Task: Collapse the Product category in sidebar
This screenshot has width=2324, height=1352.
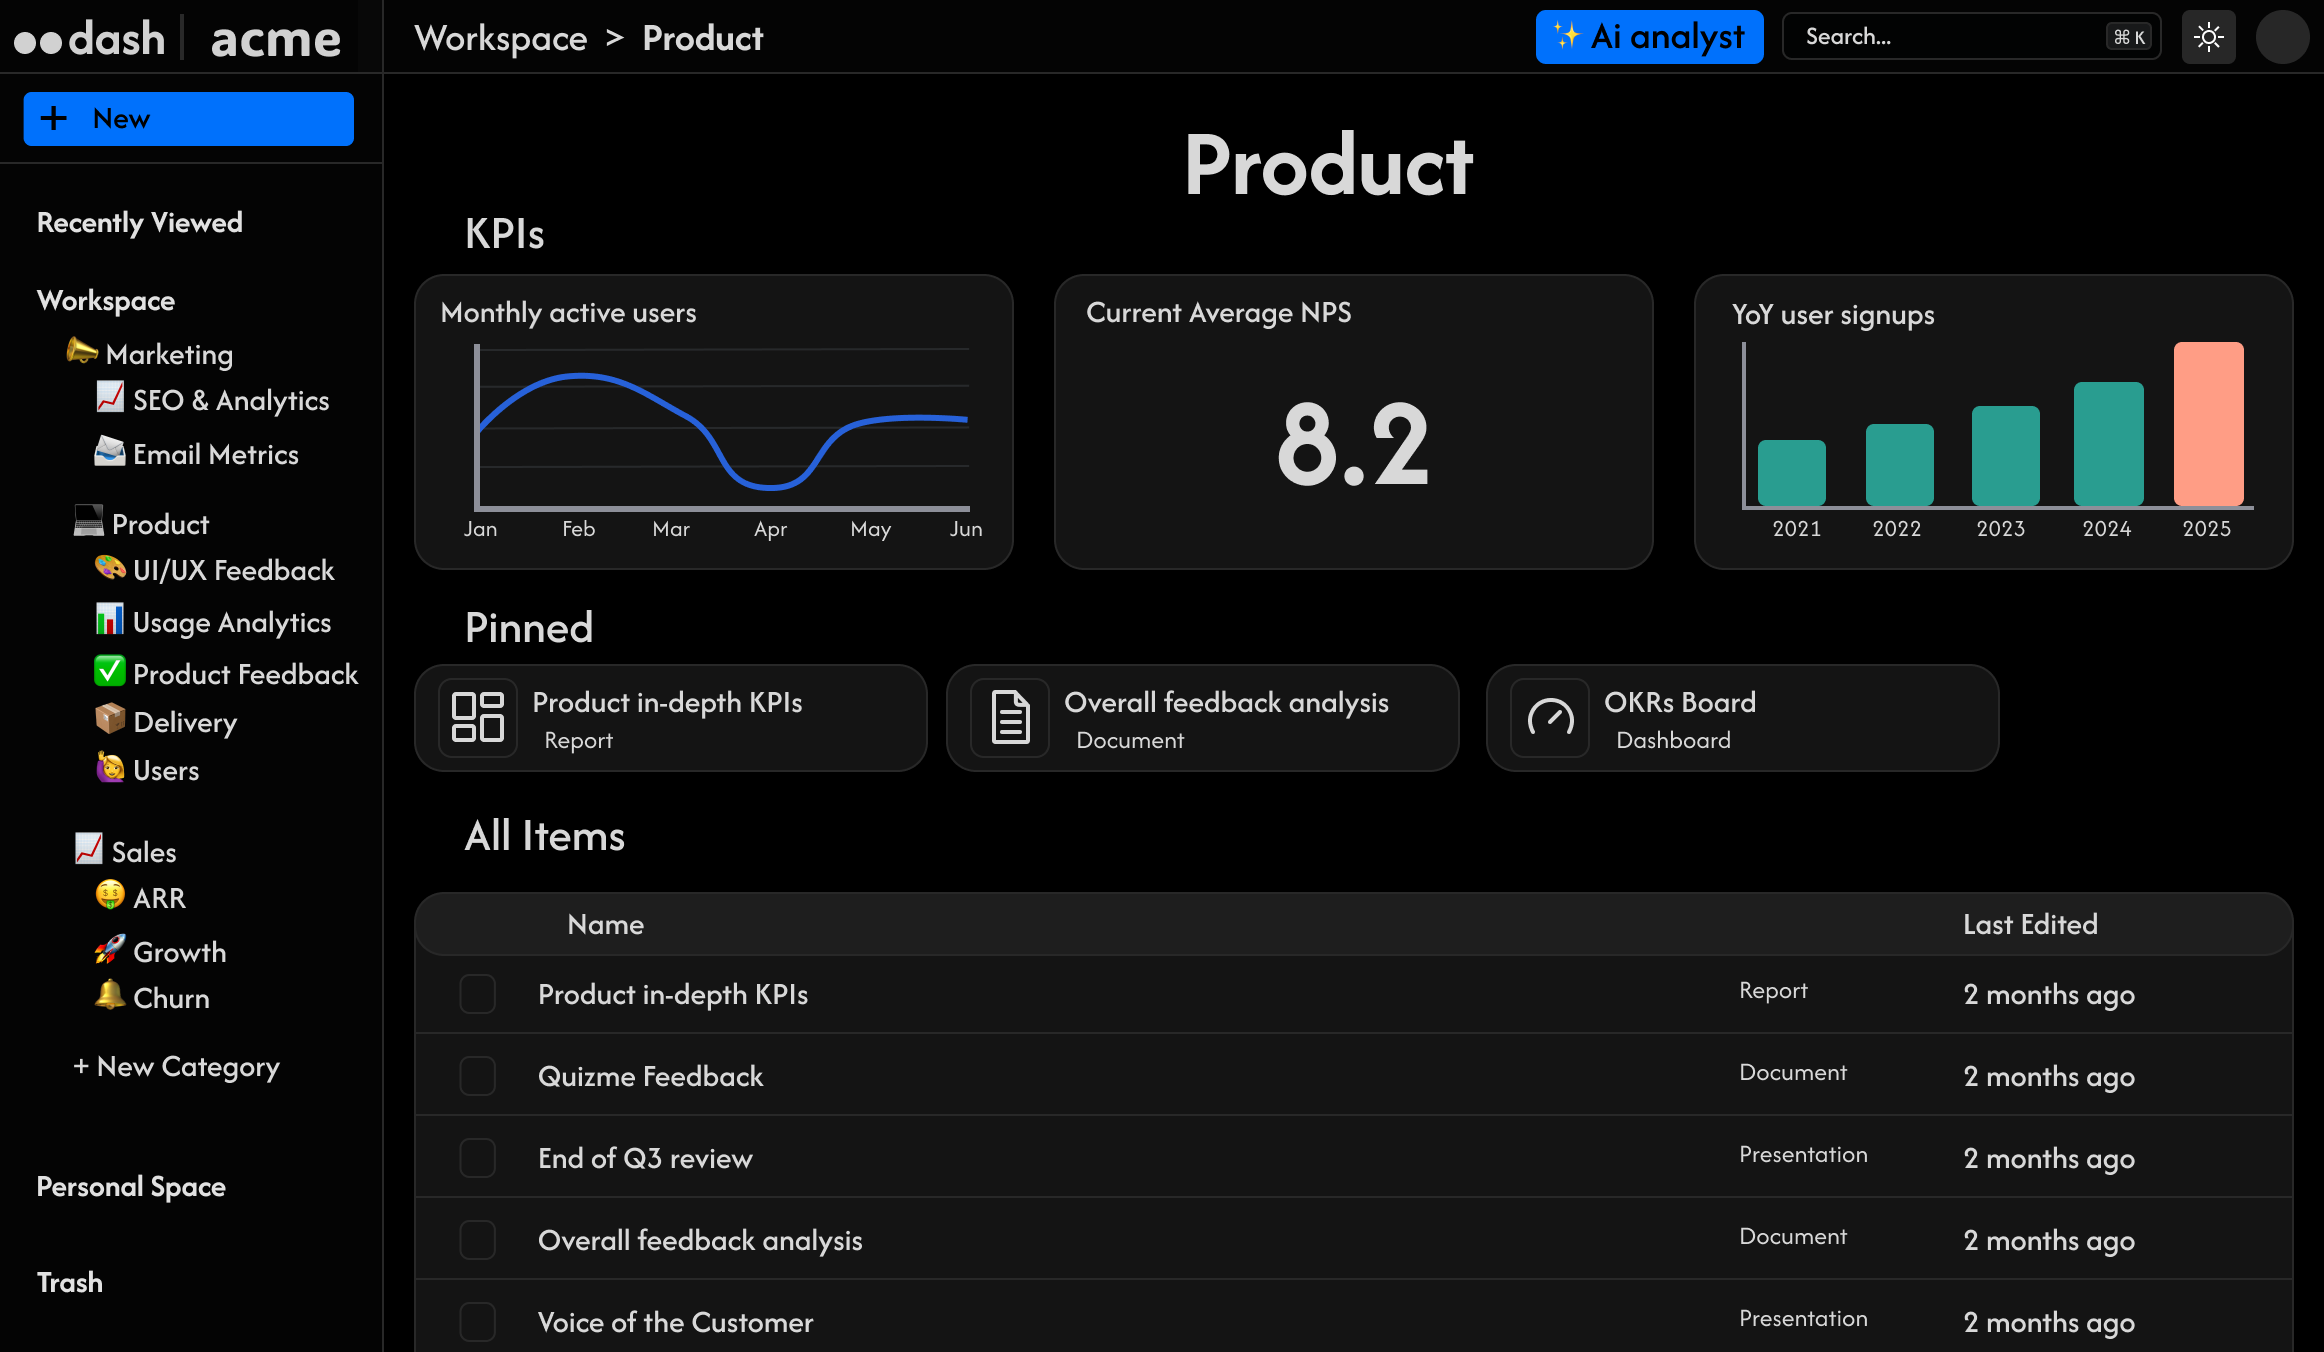Action: tap(159, 524)
